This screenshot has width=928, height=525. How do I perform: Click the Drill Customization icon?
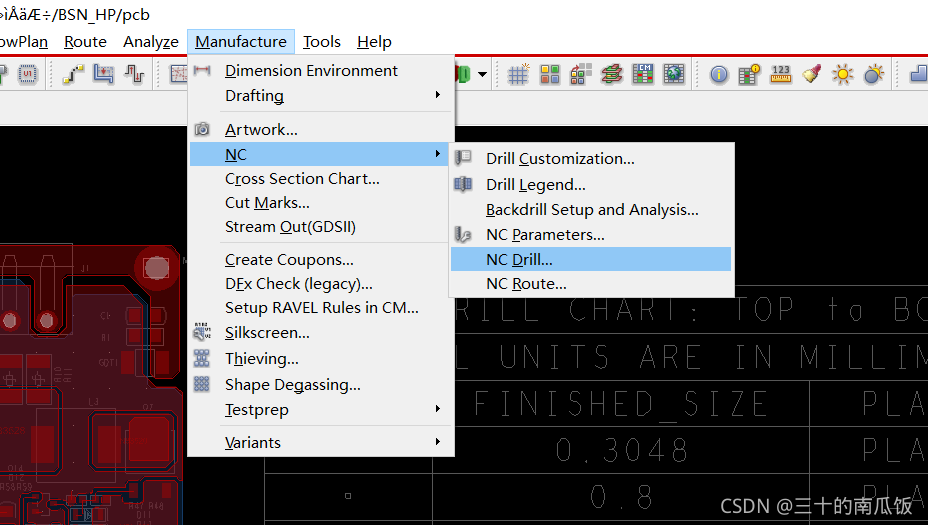pyautogui.click(x=463, y=157)
